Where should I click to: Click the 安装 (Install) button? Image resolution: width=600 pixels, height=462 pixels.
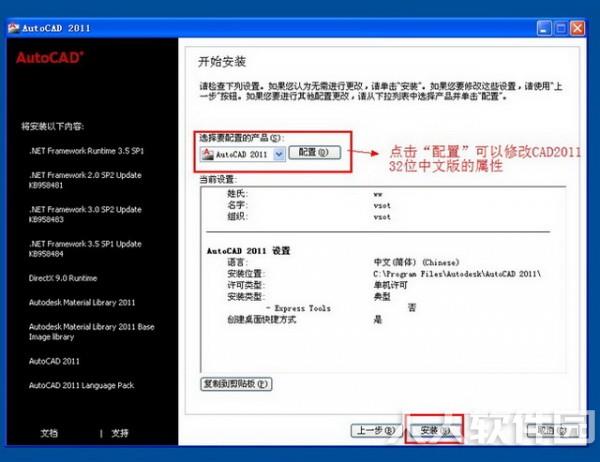[435, 431]
